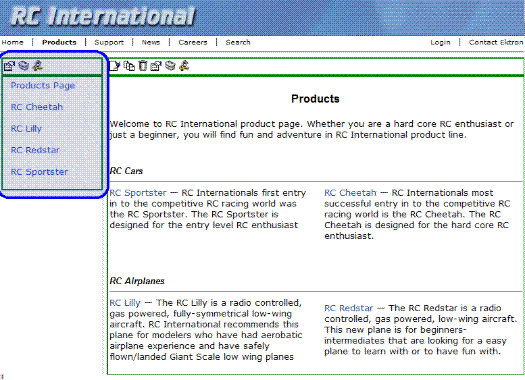Click the two-pages copy icon in content toolbar
The height and width of the screenshot is (380, 525).
tap(129, 66)
